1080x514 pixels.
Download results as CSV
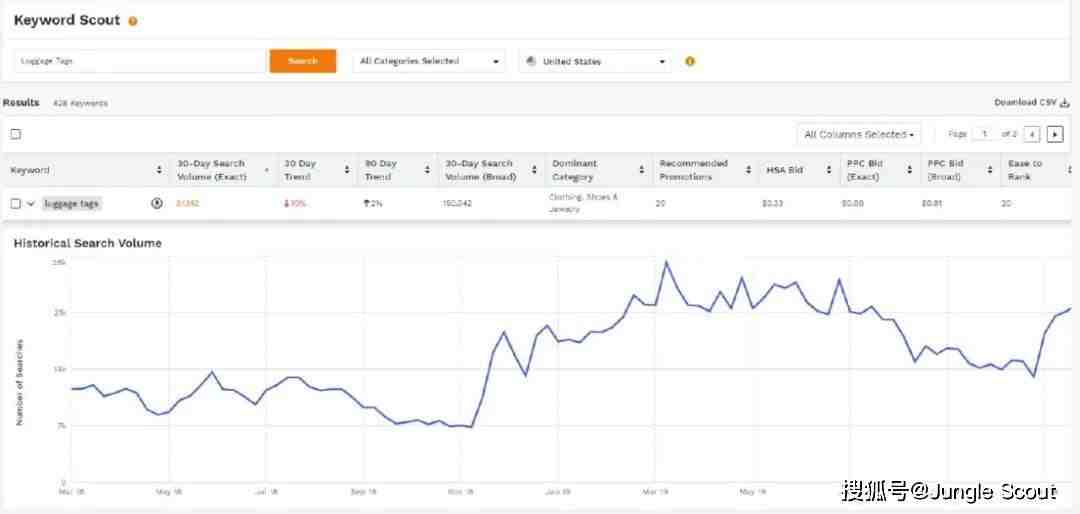click(x=1031, y=102)
